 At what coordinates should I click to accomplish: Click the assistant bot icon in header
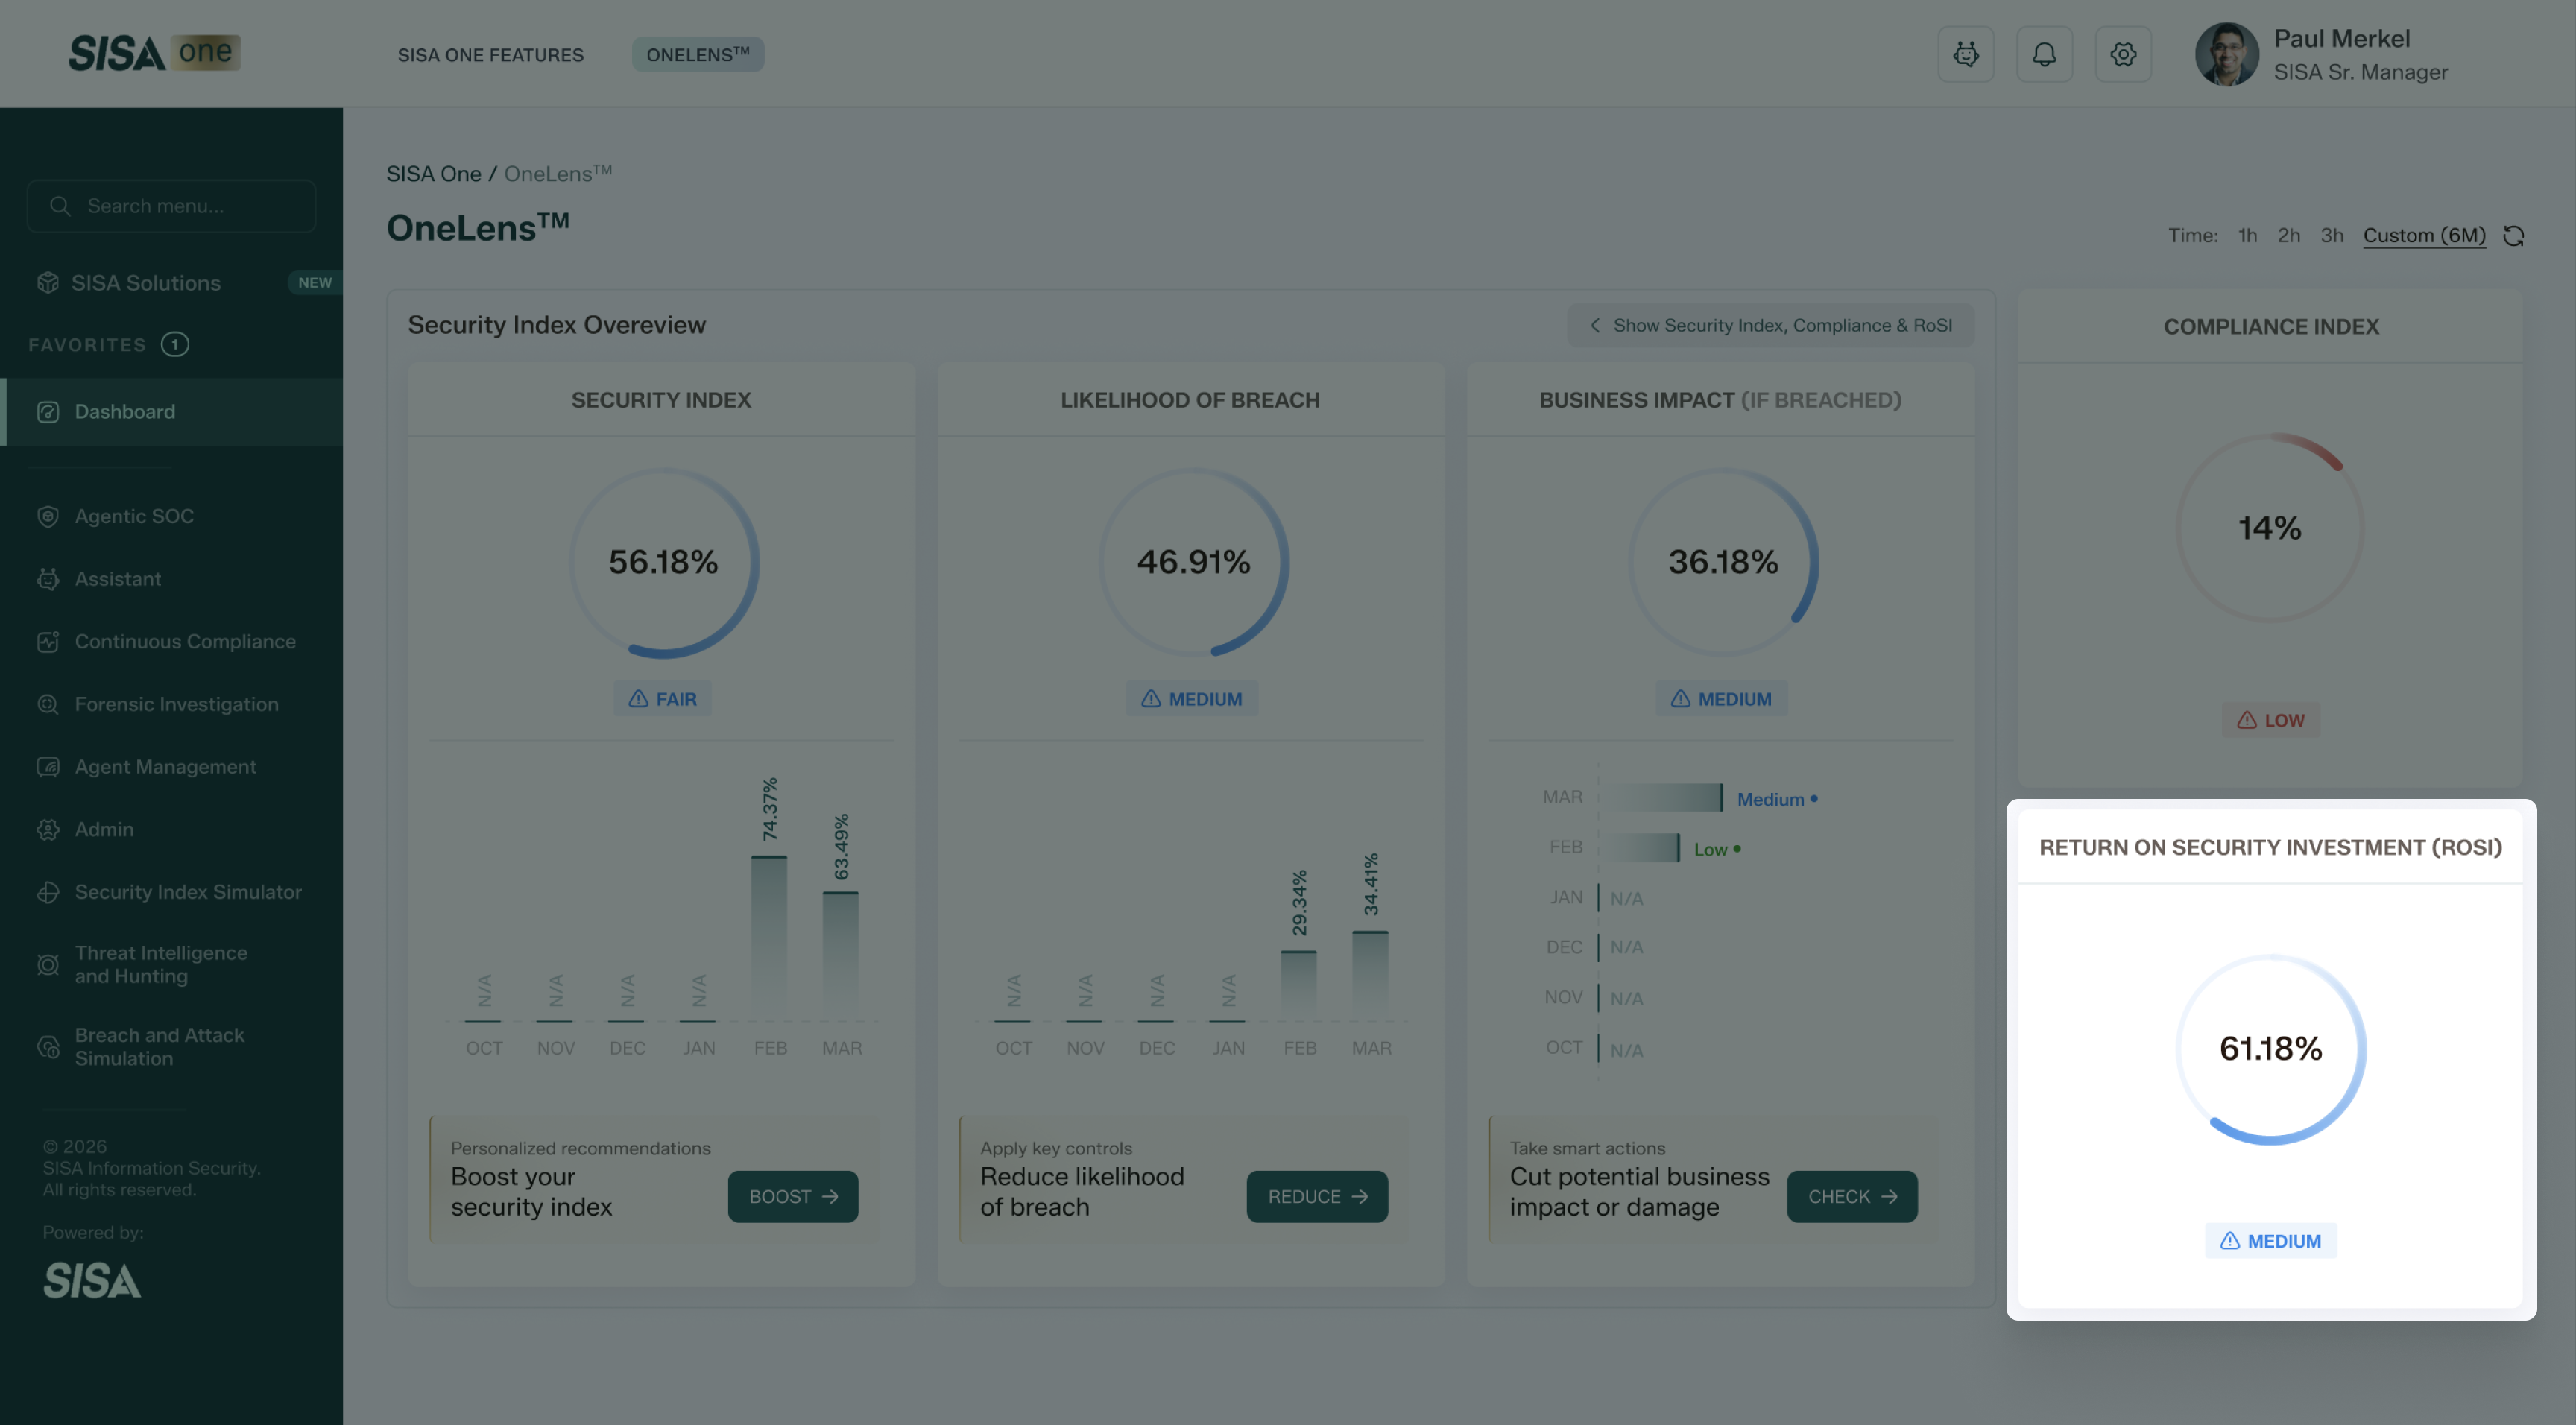pyautogui.click(x=1965, y=54)
